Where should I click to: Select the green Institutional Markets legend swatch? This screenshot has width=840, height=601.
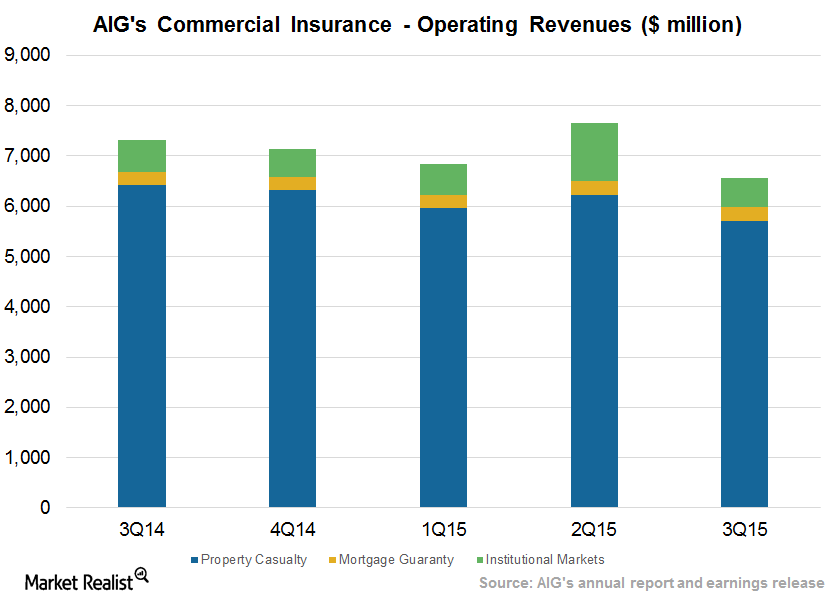480,560
